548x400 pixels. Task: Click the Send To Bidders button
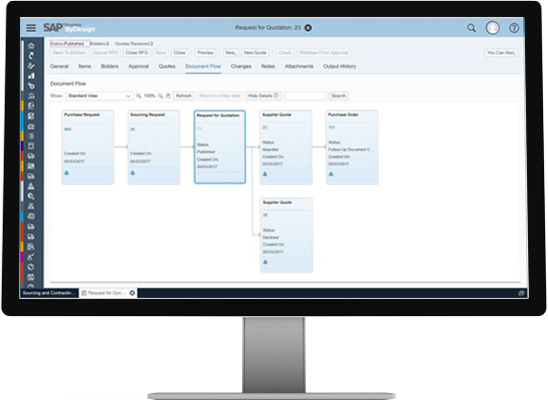pos(69,53)
